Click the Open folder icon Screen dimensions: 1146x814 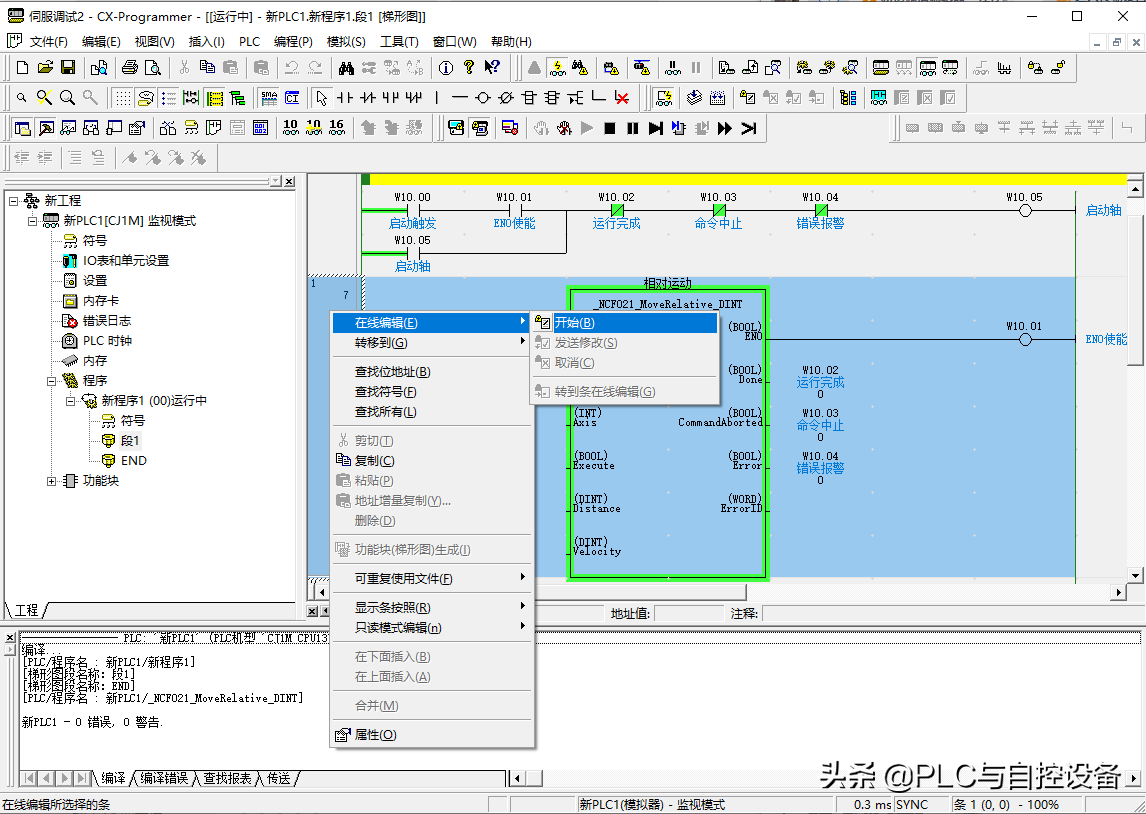pyautogui.click(x=45, y=68)
